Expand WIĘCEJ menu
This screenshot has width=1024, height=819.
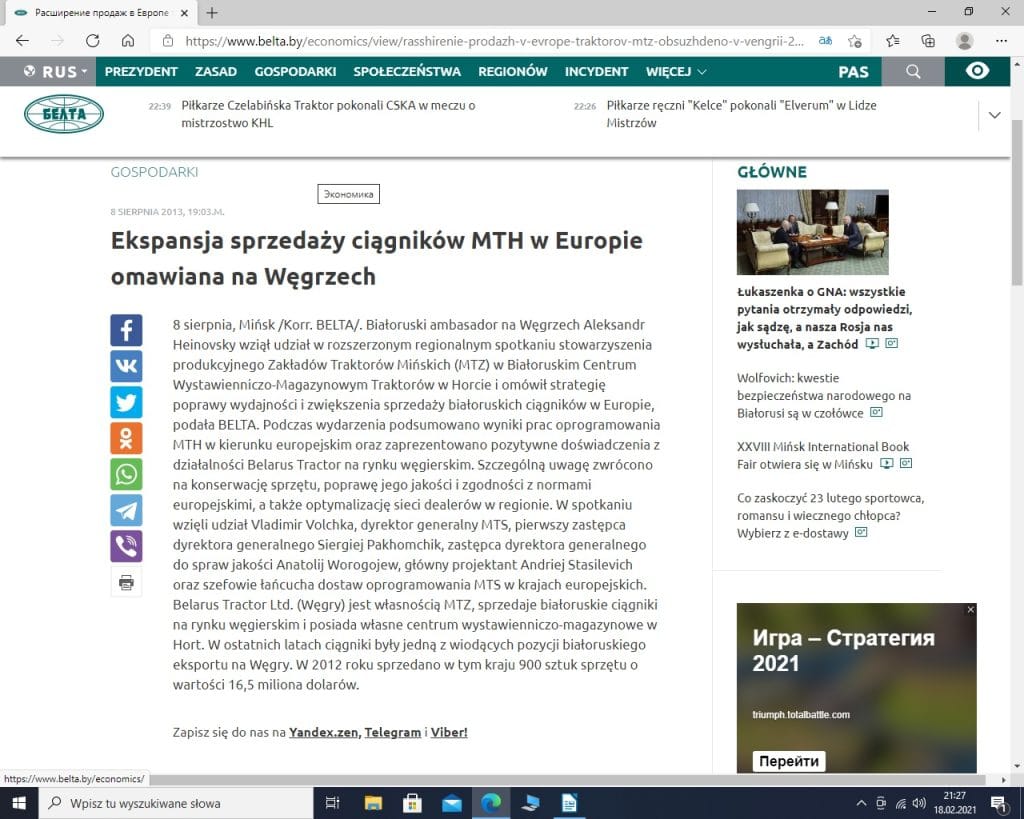(x=676, y=71)
